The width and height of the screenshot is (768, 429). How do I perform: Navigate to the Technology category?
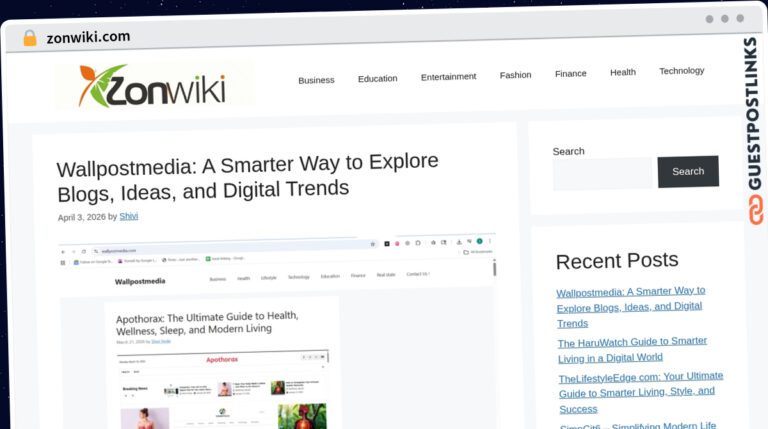pyautogui.click(x=681, y=71)
